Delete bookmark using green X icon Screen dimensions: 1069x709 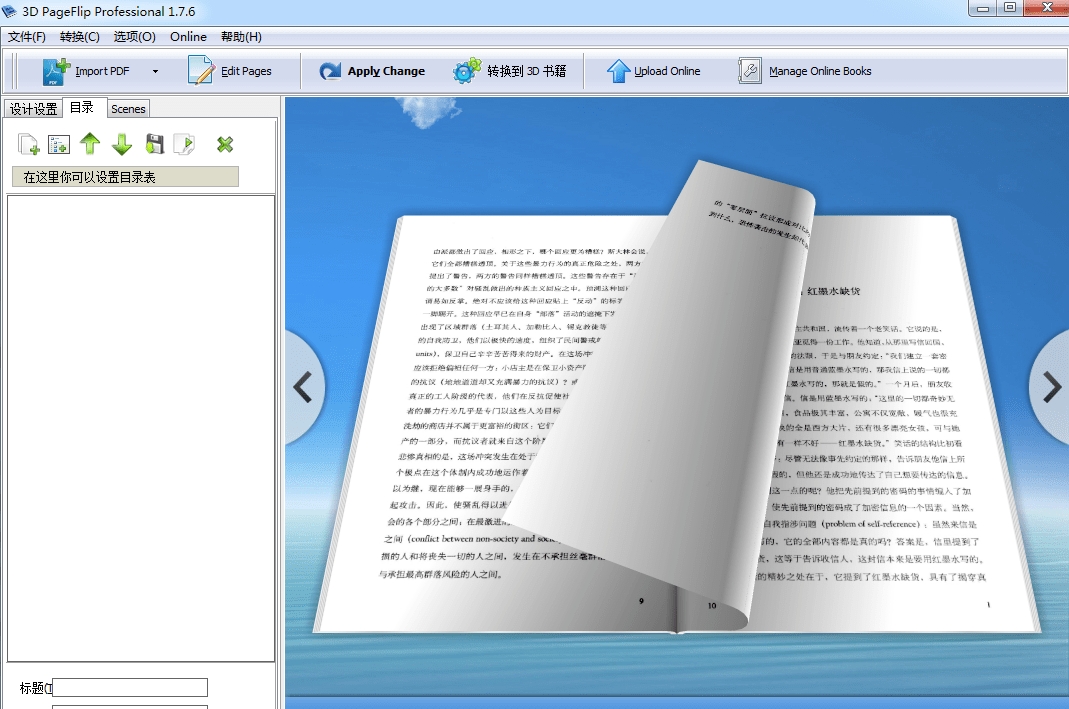tap(224, 144)
